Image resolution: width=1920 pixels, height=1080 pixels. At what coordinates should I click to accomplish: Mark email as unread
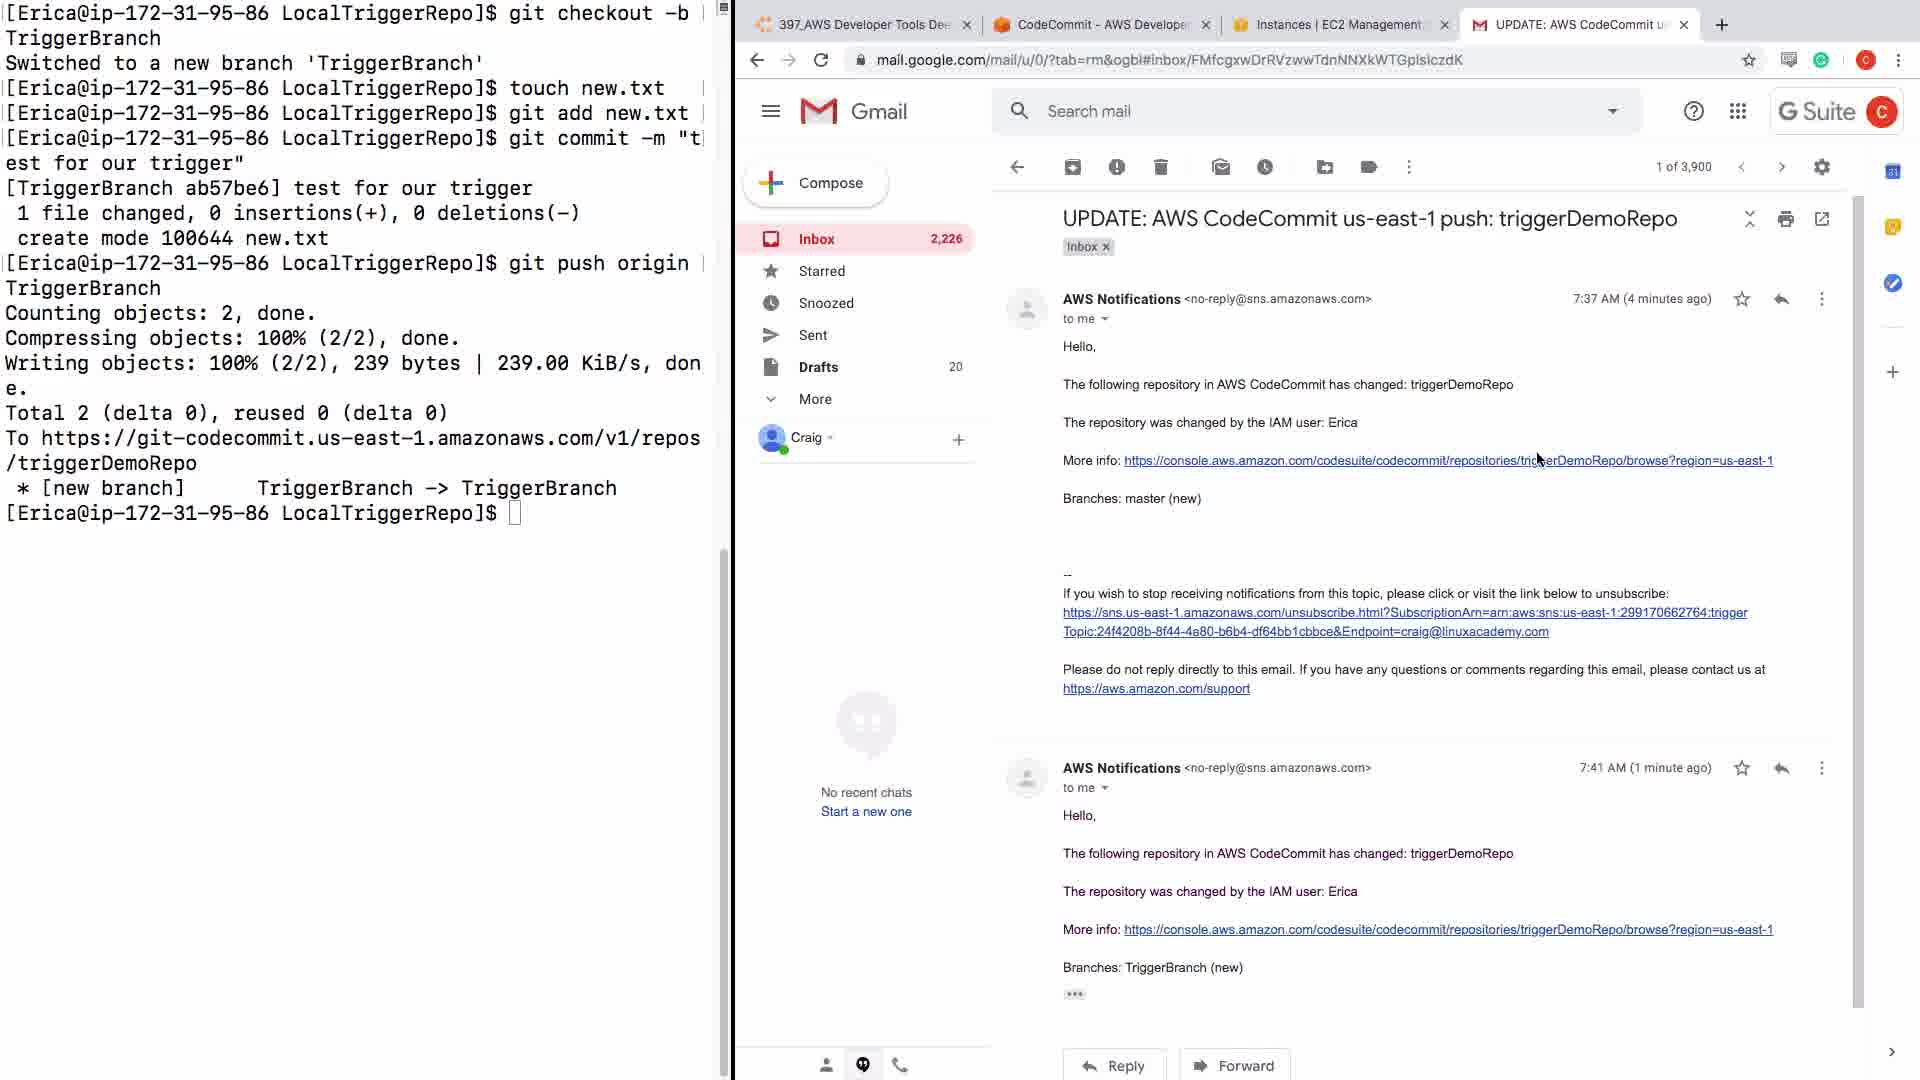(1220, 167)
